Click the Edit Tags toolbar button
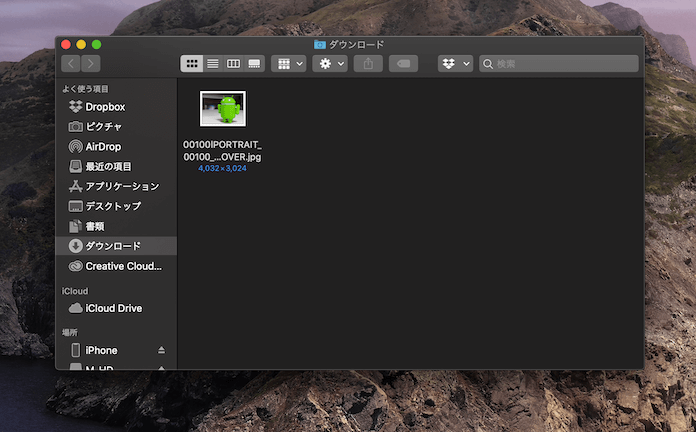 (403, 63)
